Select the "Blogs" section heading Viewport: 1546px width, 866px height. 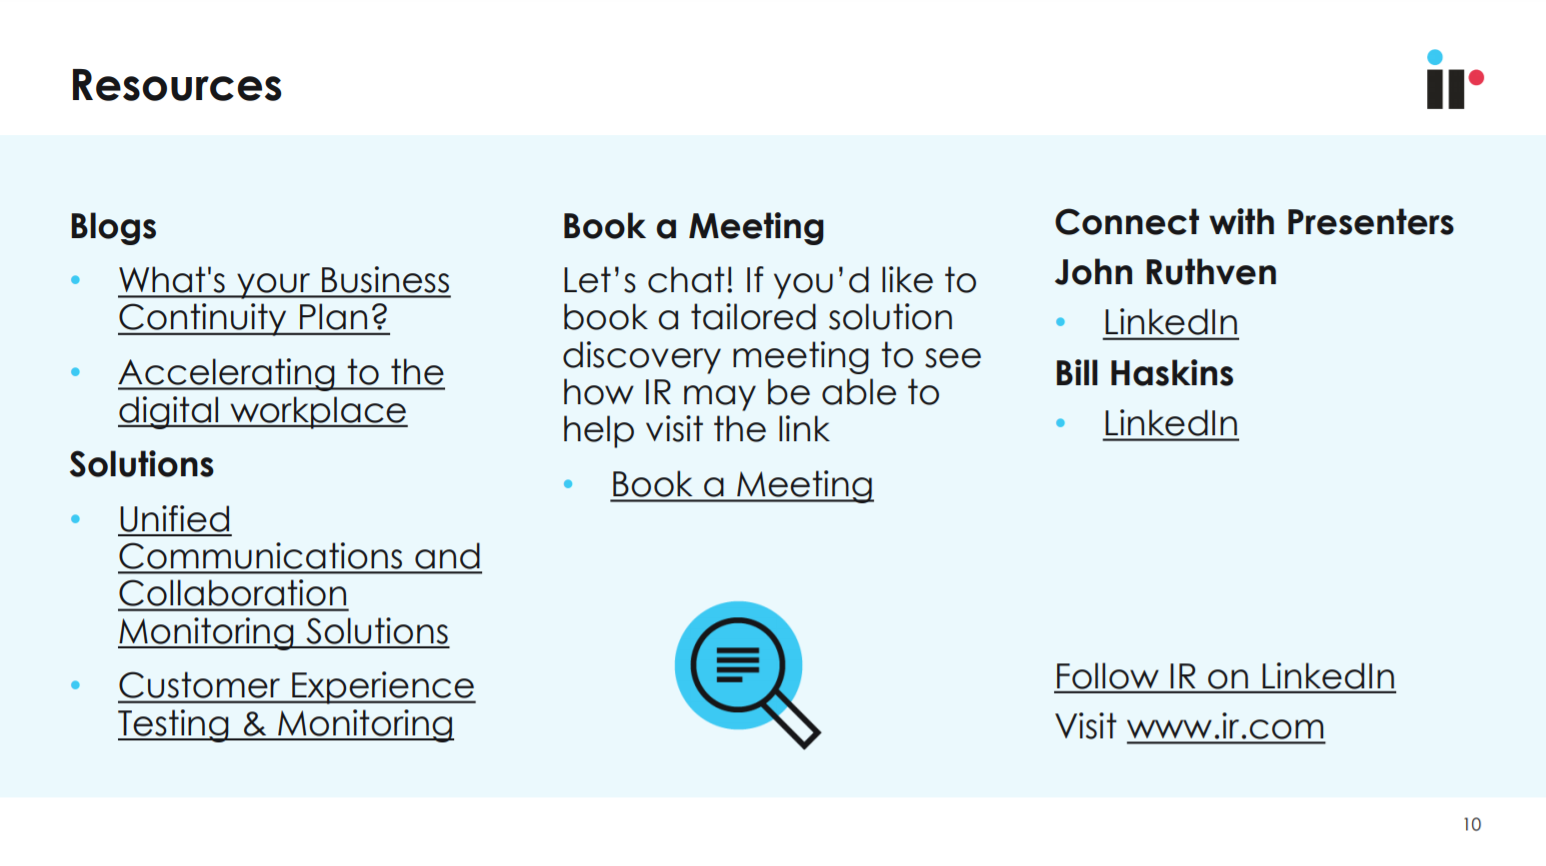(x=113, y=227)
